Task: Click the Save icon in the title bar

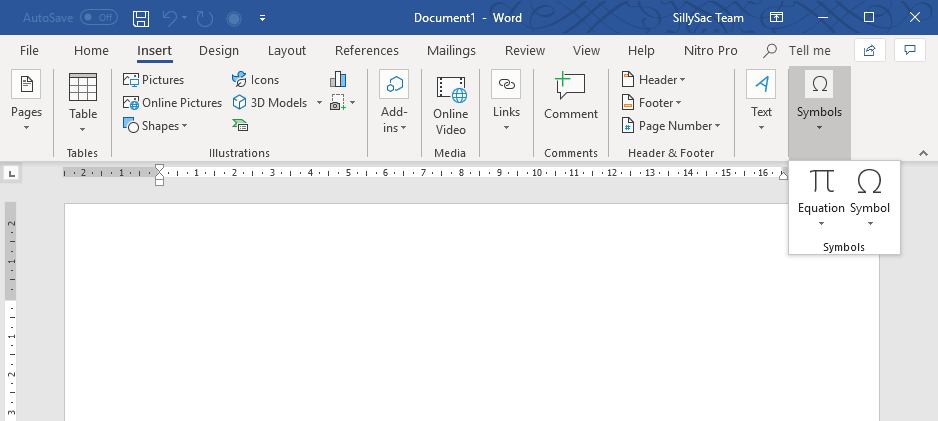Action: pyautogui.click(x=141, y=18)
